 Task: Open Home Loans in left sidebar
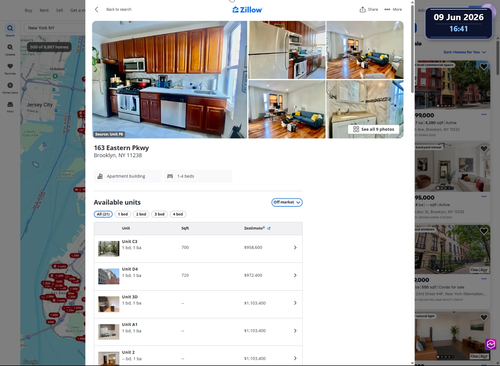click(x=10, y=87)
